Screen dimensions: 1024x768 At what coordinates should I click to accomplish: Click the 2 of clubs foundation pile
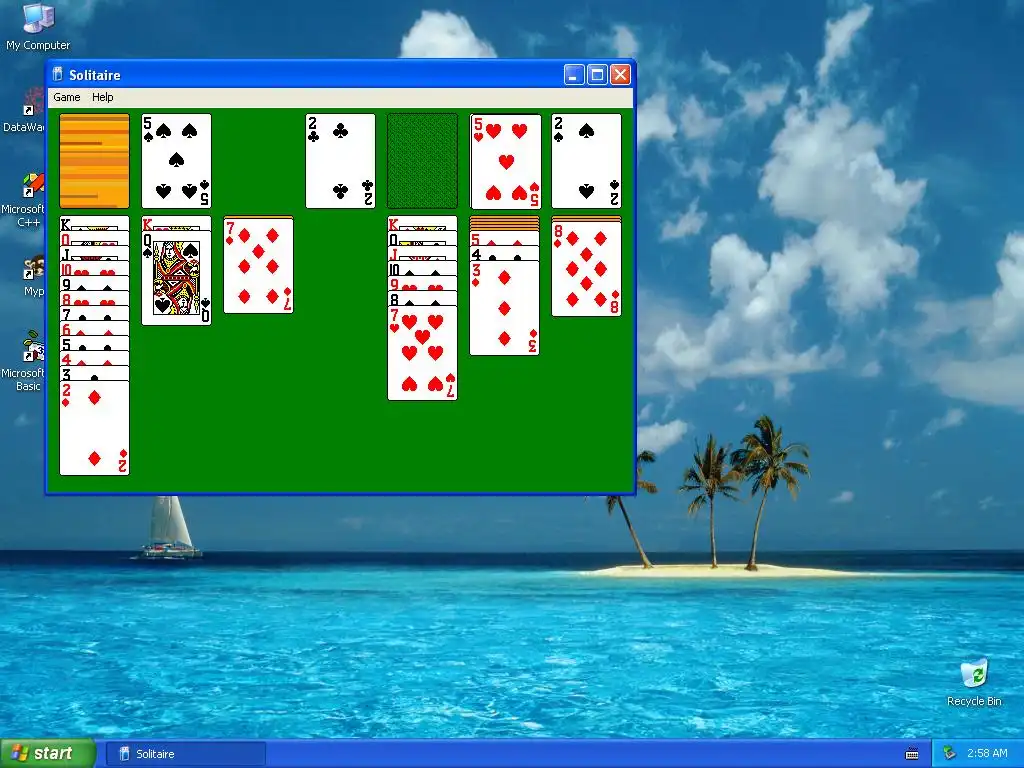340,161
